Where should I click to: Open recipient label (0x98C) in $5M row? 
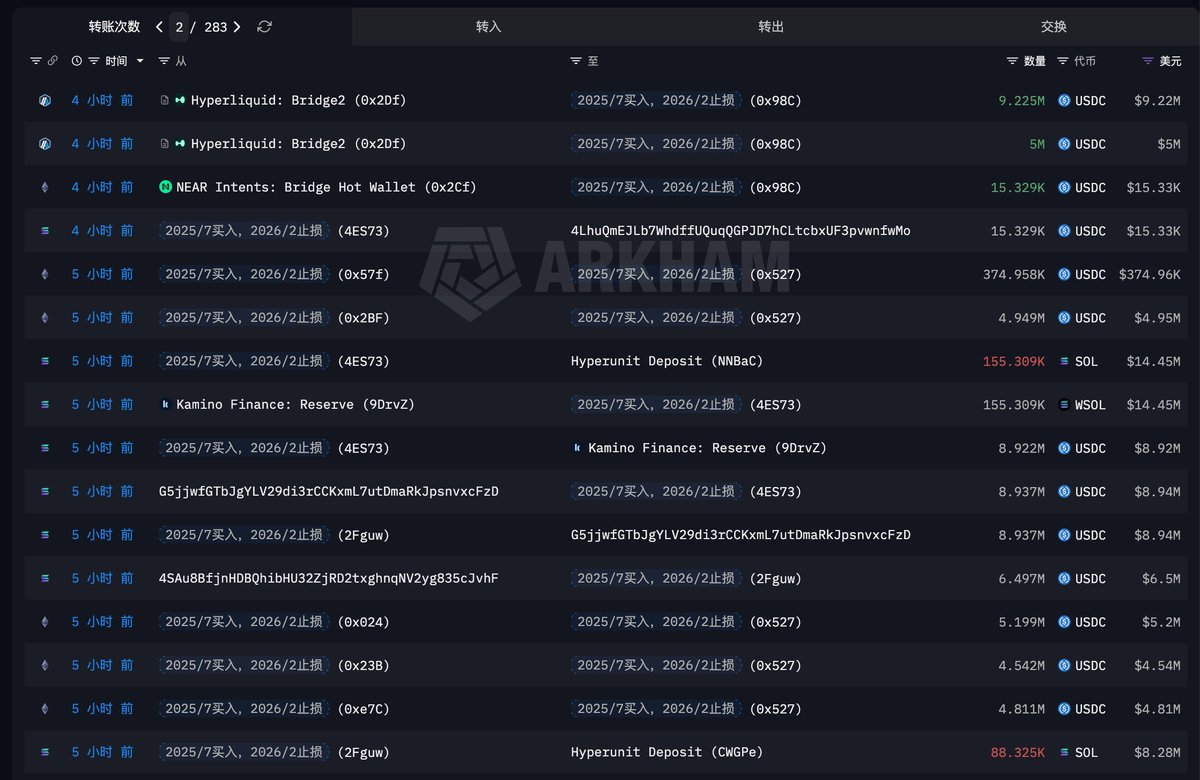(x=686, y=144)
